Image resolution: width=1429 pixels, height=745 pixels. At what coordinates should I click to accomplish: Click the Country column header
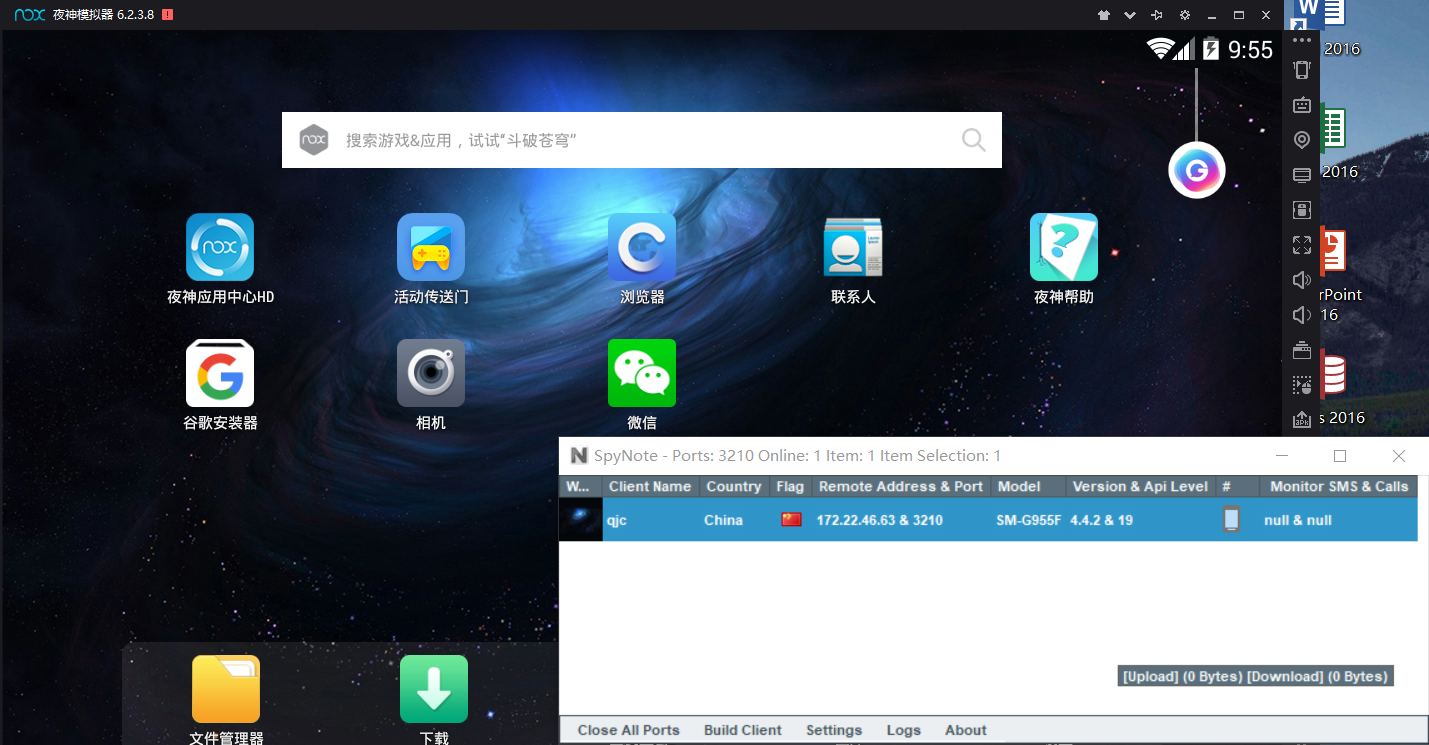point(734,487)
